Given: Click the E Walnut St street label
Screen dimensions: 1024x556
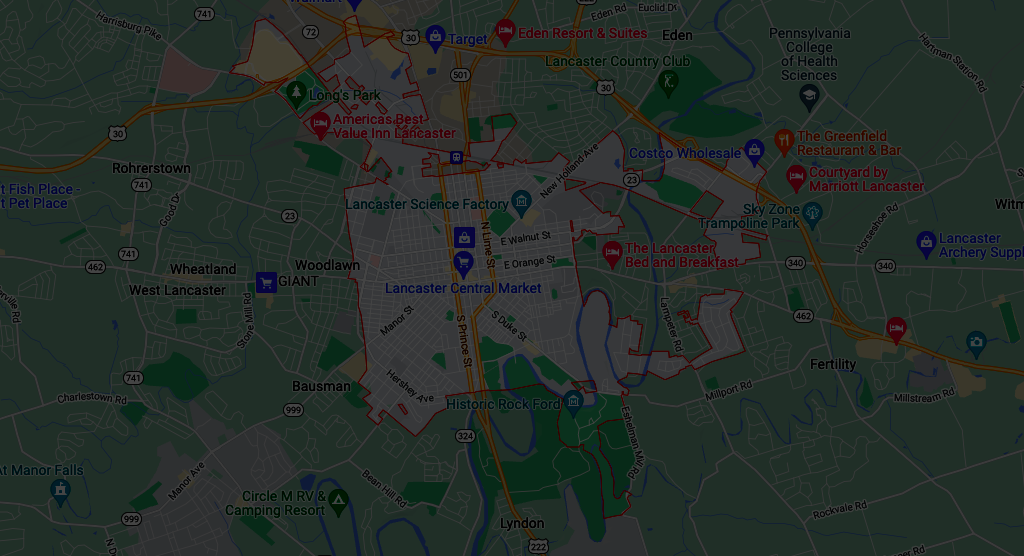Looking at the screenshot, I should pos(525,238).
